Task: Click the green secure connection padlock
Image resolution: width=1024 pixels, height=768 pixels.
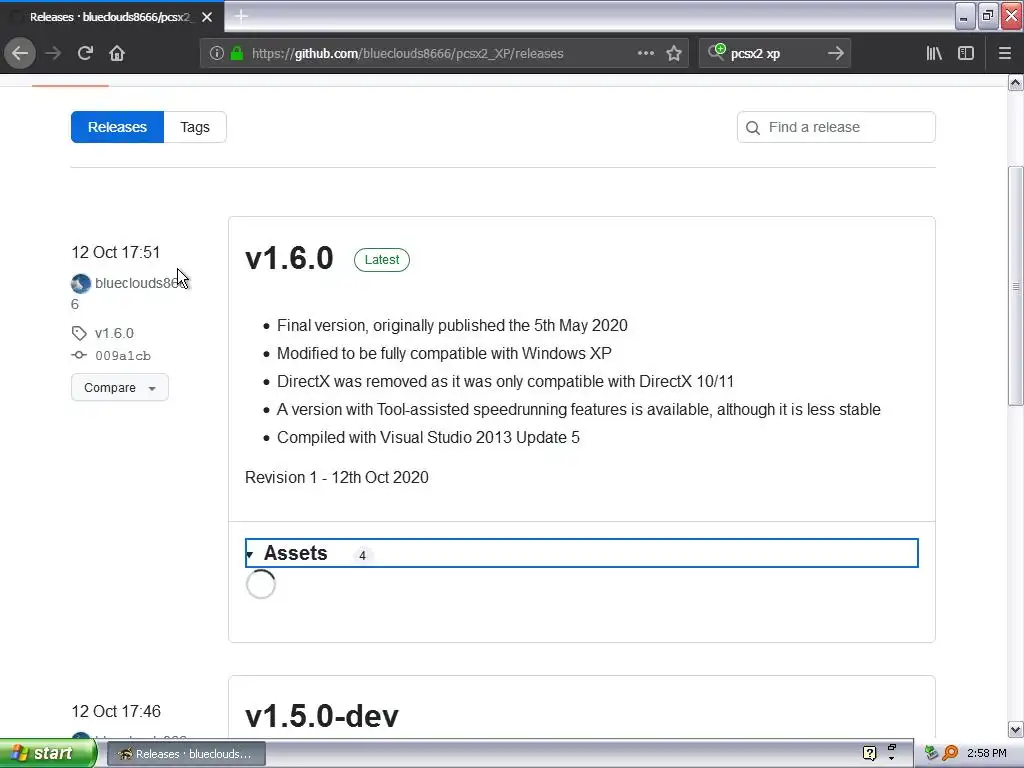Action: coord(236,54)
